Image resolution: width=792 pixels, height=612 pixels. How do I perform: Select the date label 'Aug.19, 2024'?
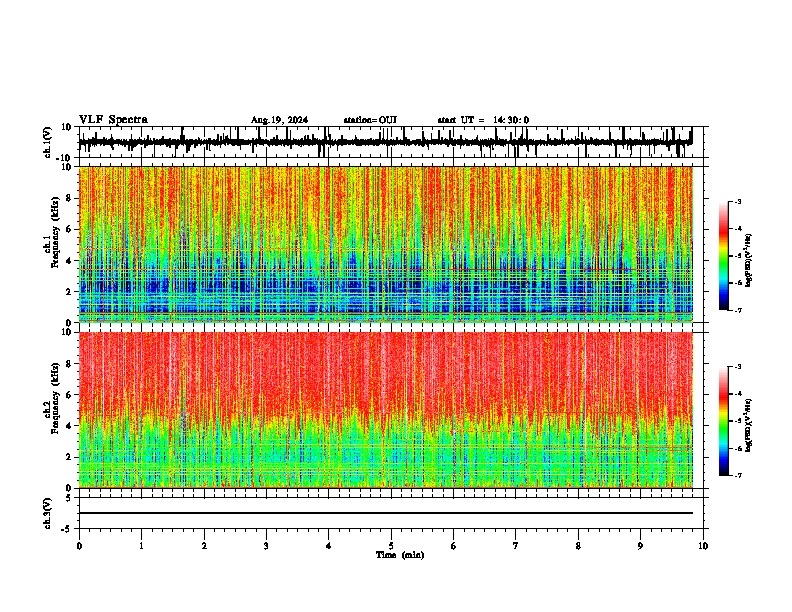[279, 120]
